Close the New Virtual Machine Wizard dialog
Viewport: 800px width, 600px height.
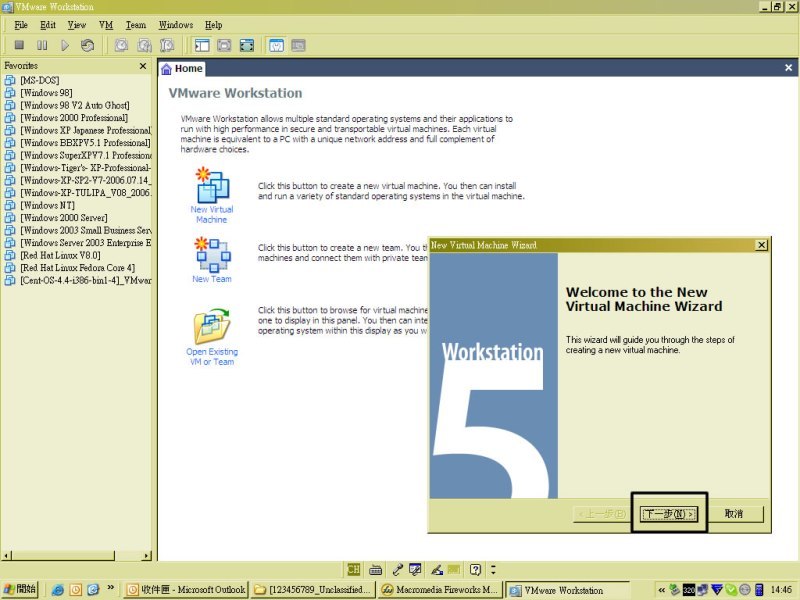point(761,245)
